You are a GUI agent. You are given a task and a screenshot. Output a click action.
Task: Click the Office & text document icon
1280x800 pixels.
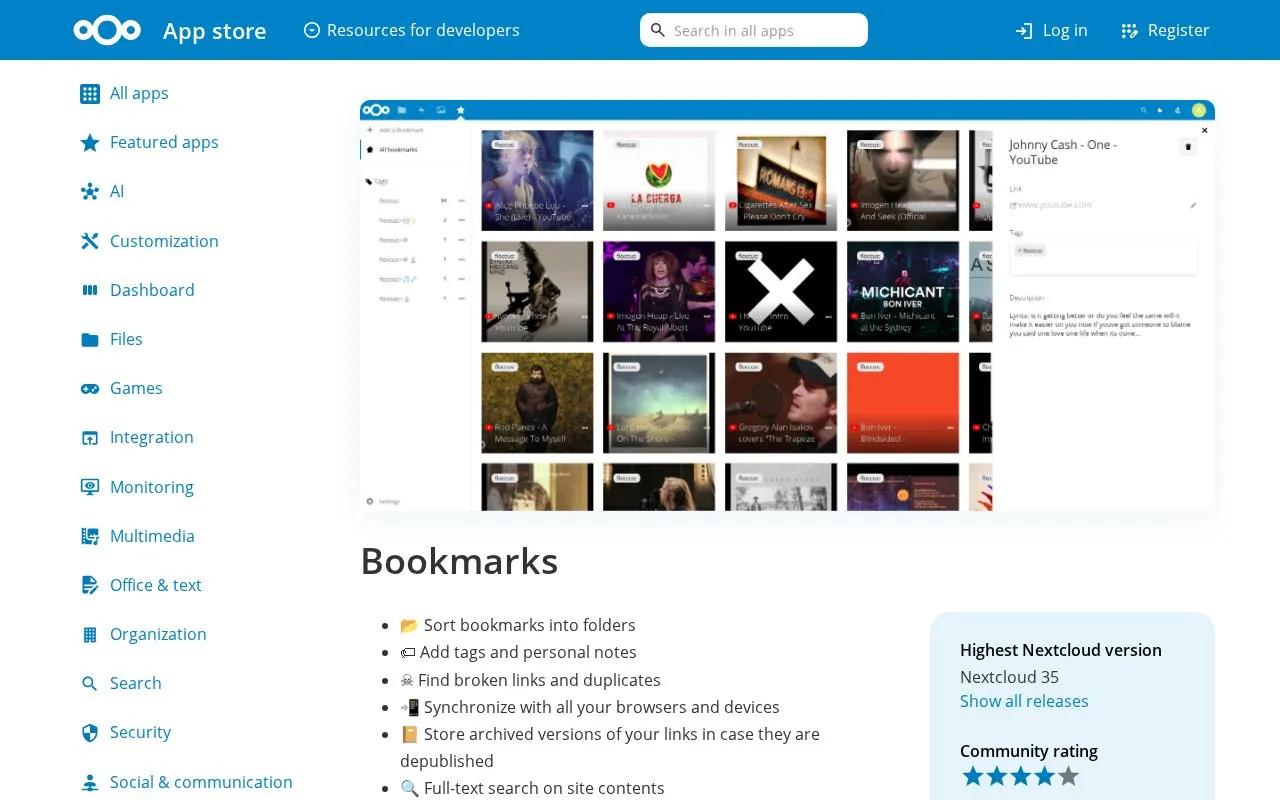[x=90, y=585]
